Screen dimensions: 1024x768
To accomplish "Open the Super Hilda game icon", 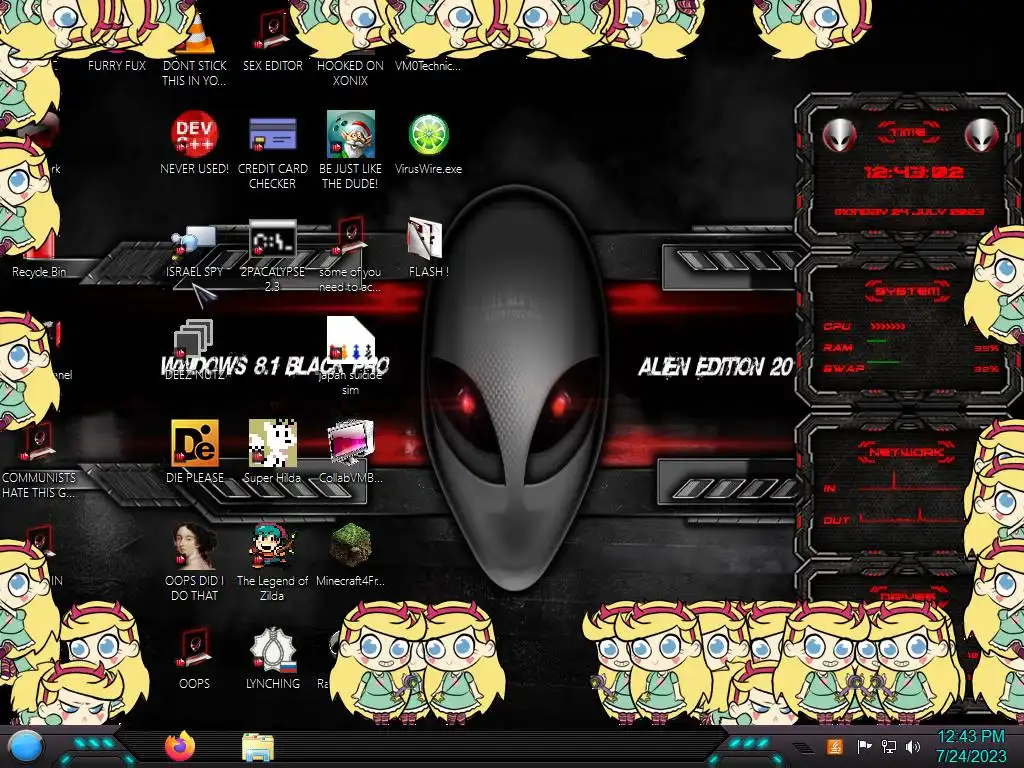I will point(272,443).
